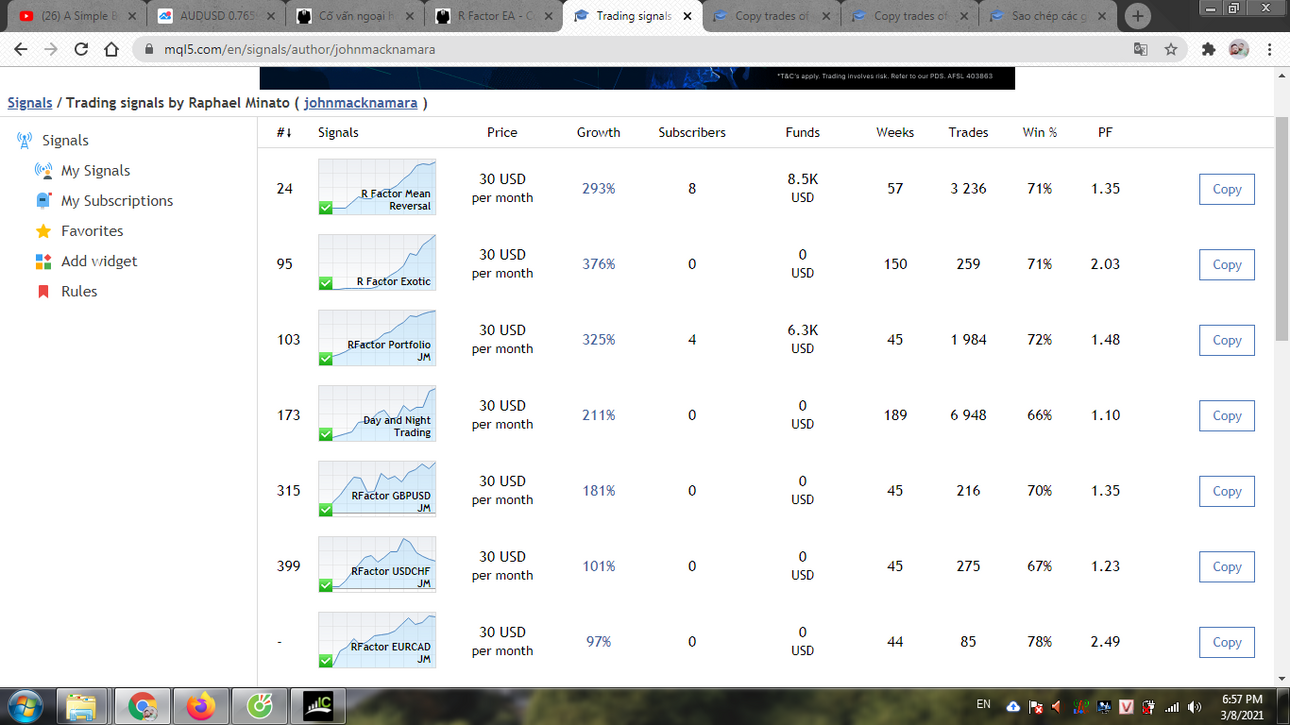The height and width of the screenshot is (725, 1290).
Task: Open File Explorer from the taskbar
Action: tap(83, 706)
